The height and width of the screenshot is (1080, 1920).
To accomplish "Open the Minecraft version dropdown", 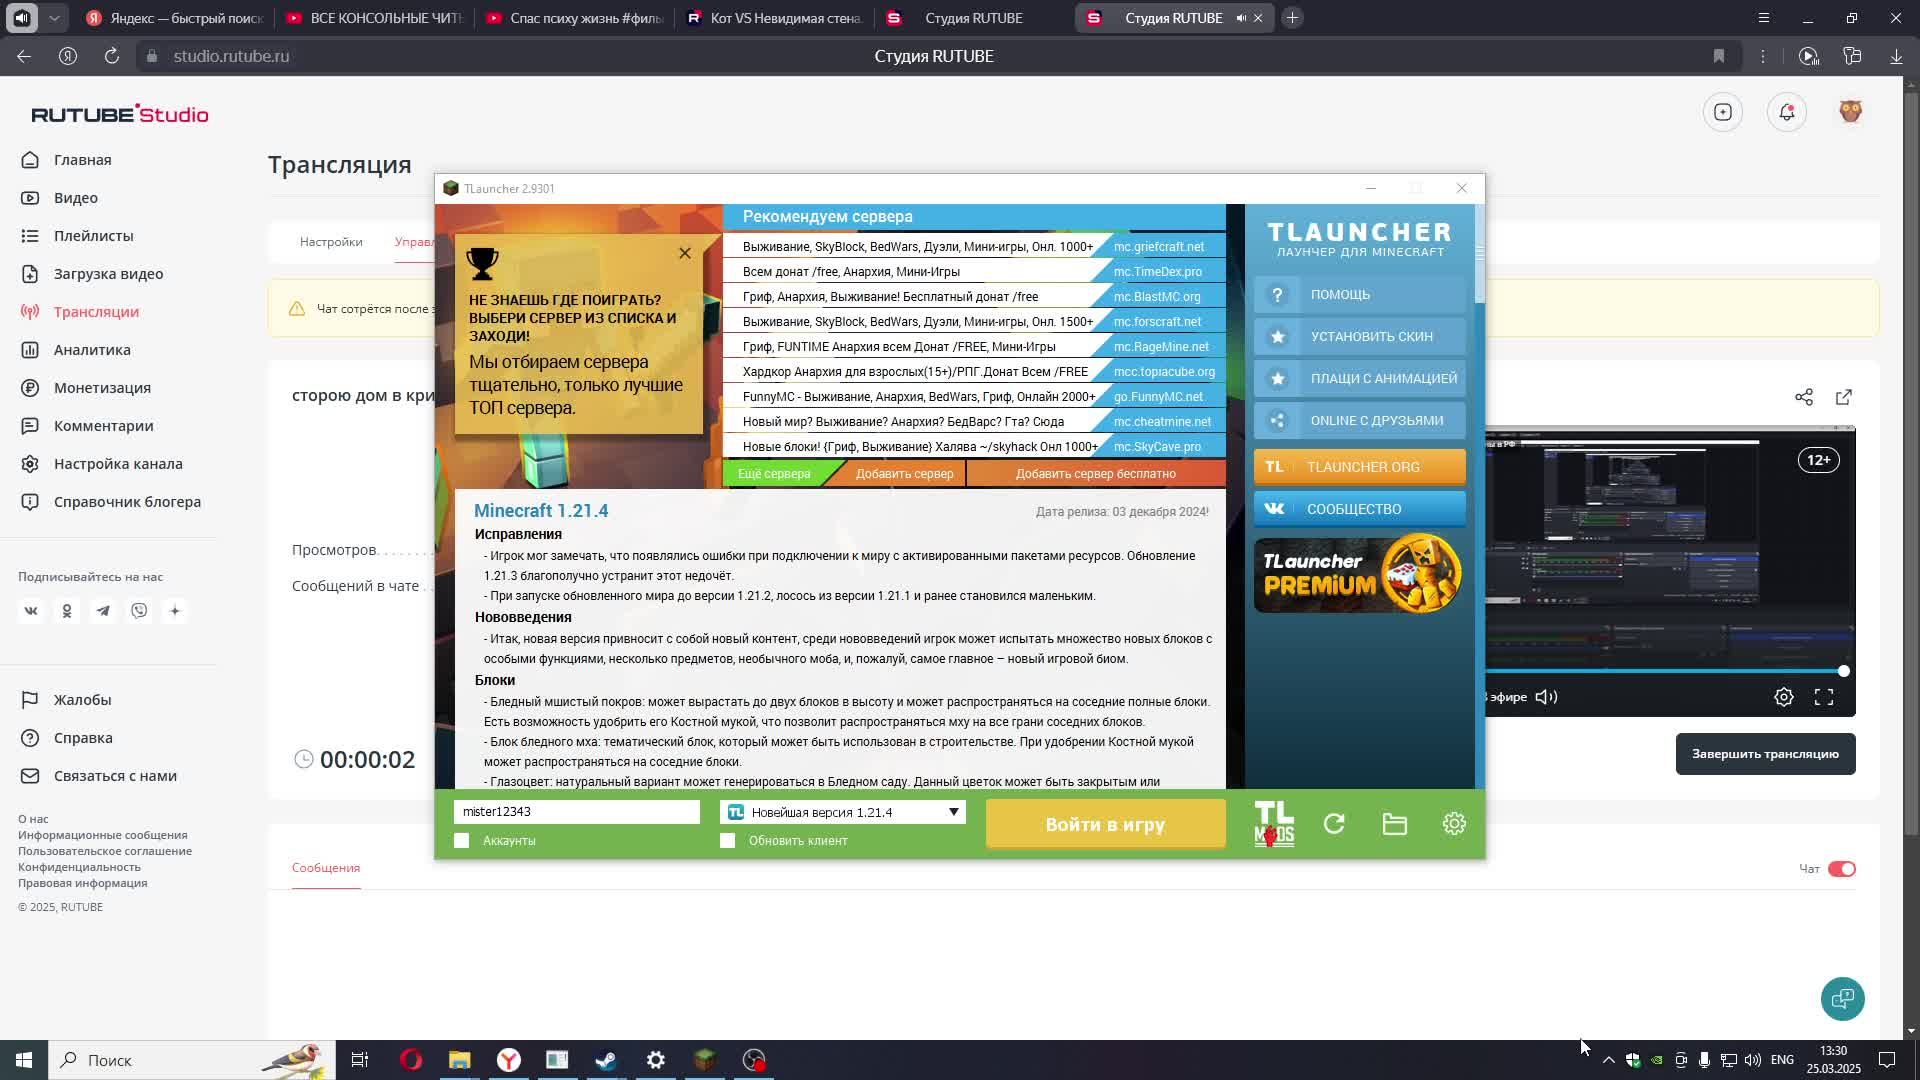I will coord(953,812).
